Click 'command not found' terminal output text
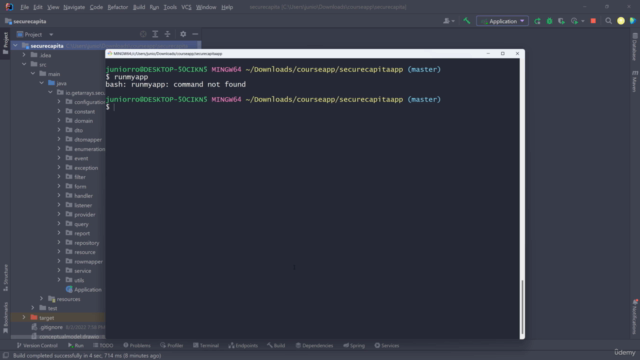640x360 pixels. [209, 84]
